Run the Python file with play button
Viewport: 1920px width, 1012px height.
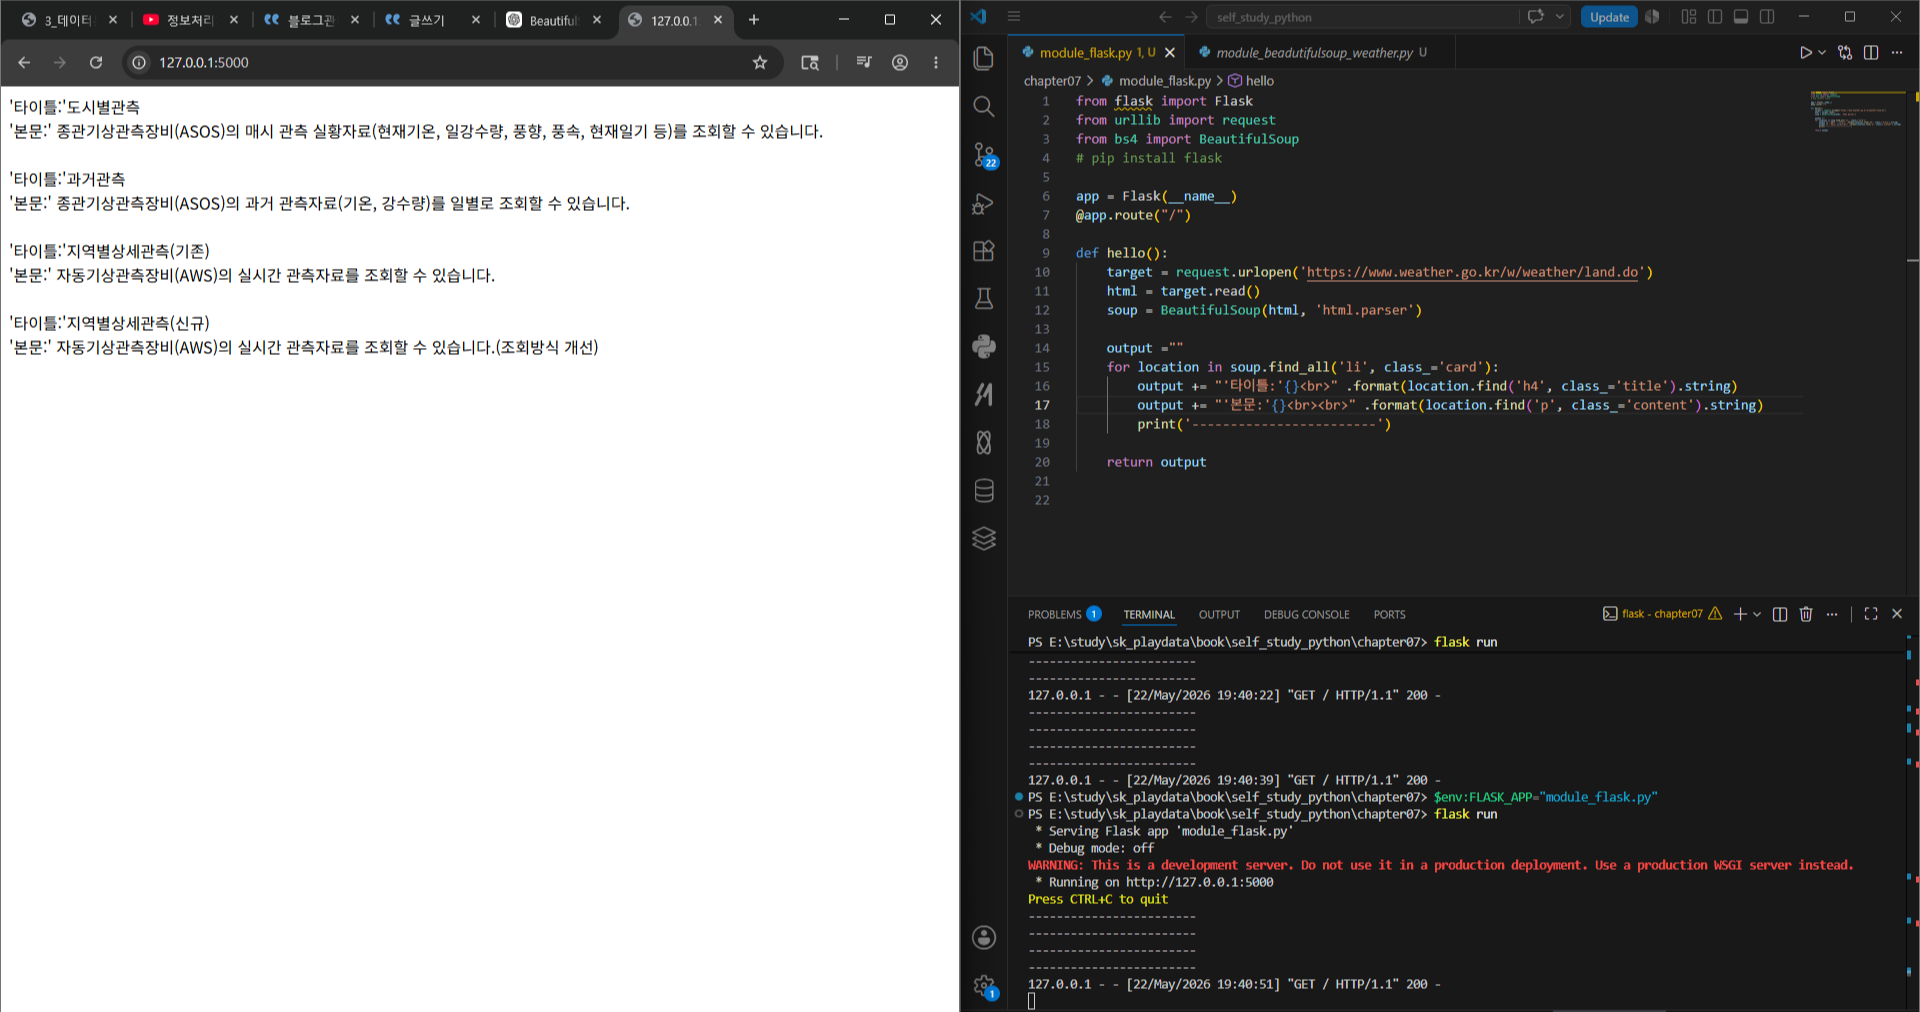coord(1805,53)
